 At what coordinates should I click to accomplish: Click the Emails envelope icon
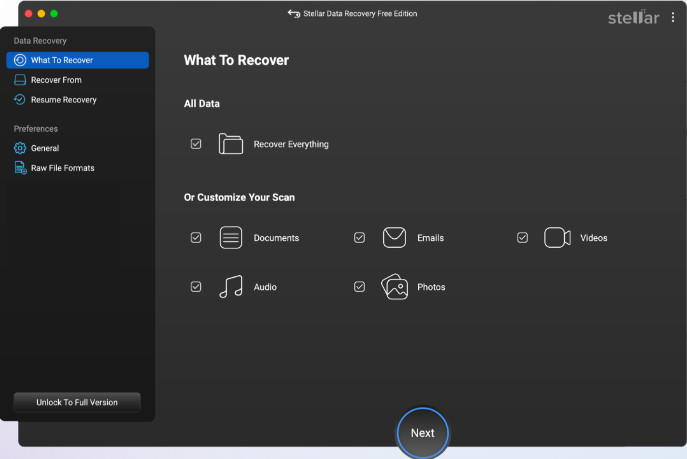pos(394,237)
